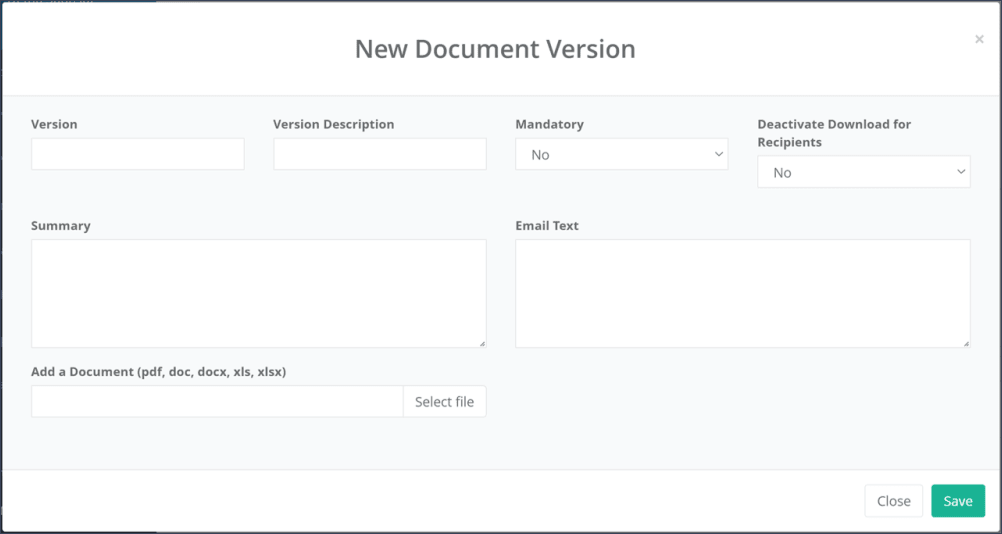
Task: Save the new document version
Action: point(957,501)
